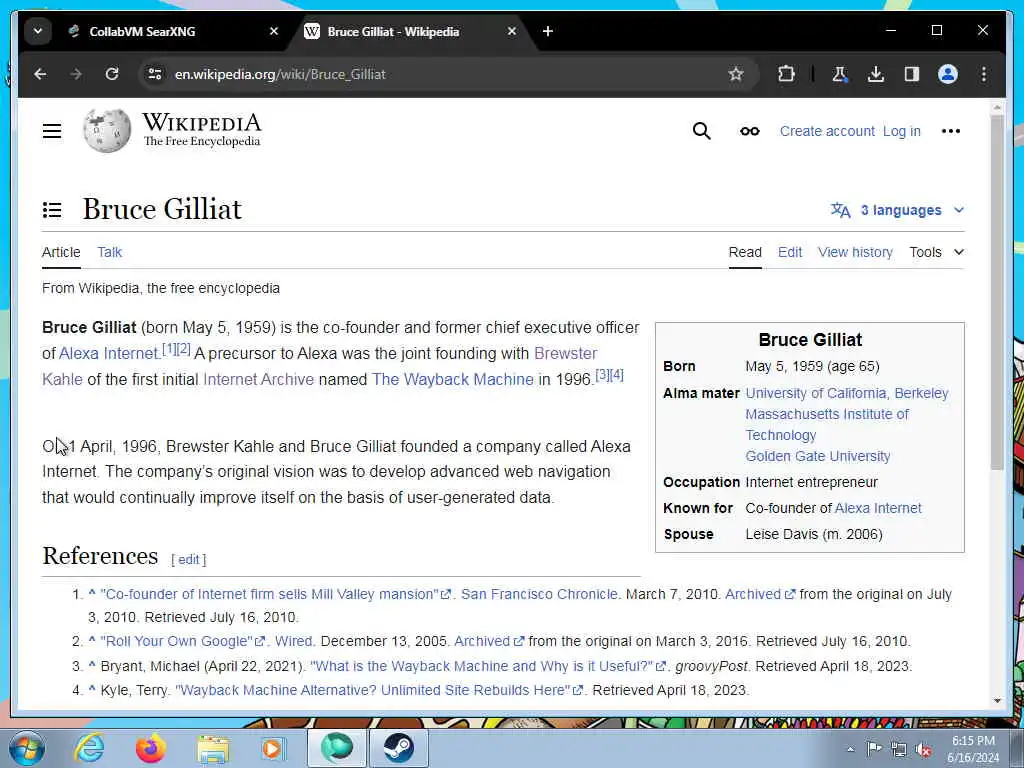Viewport: 1024px width, 768px height.
Task: Click scrollbar down arrow
Action: [x=997, y=701]
